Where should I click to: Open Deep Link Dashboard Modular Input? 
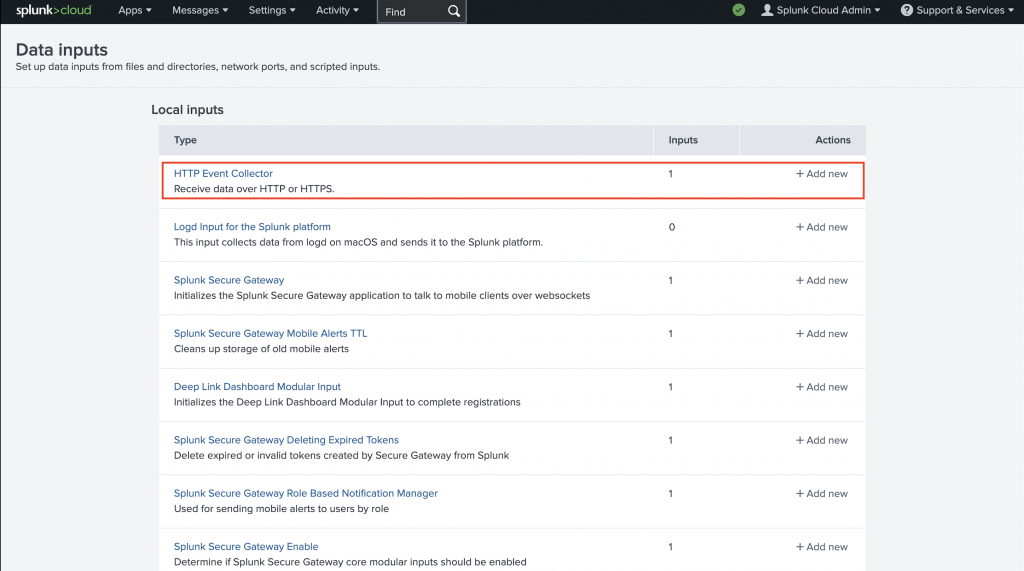[x=257, y=387]
